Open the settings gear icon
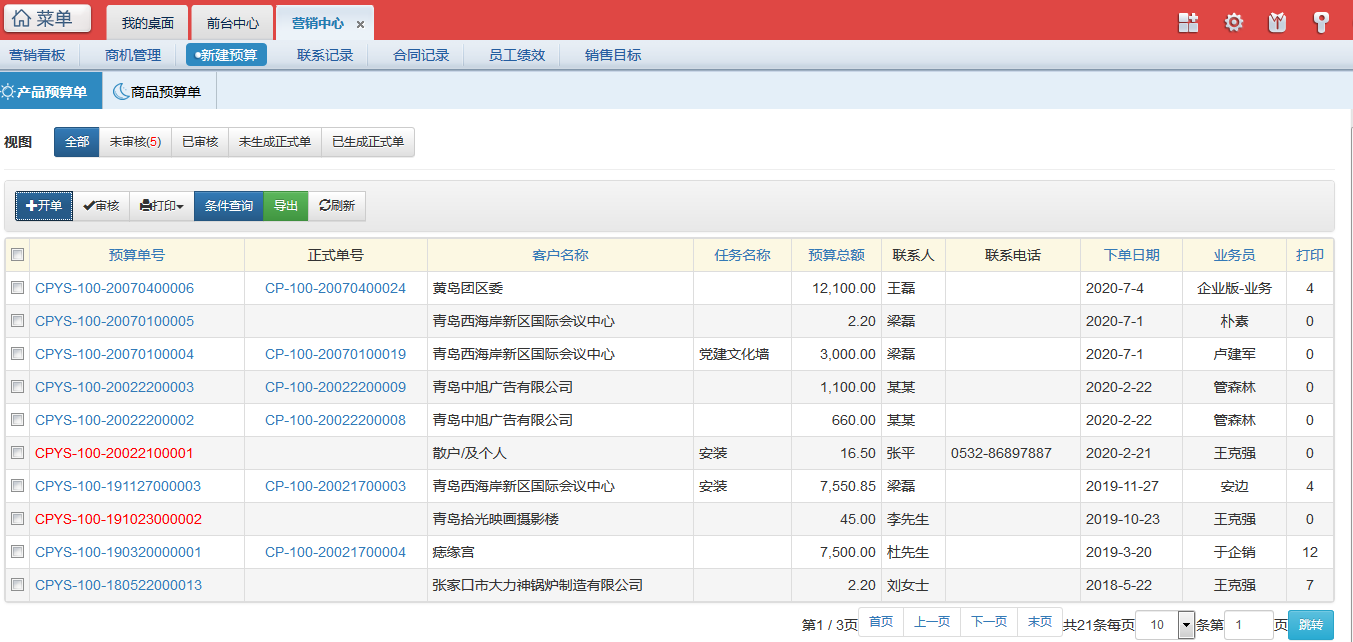 [x=1234, y=22]
